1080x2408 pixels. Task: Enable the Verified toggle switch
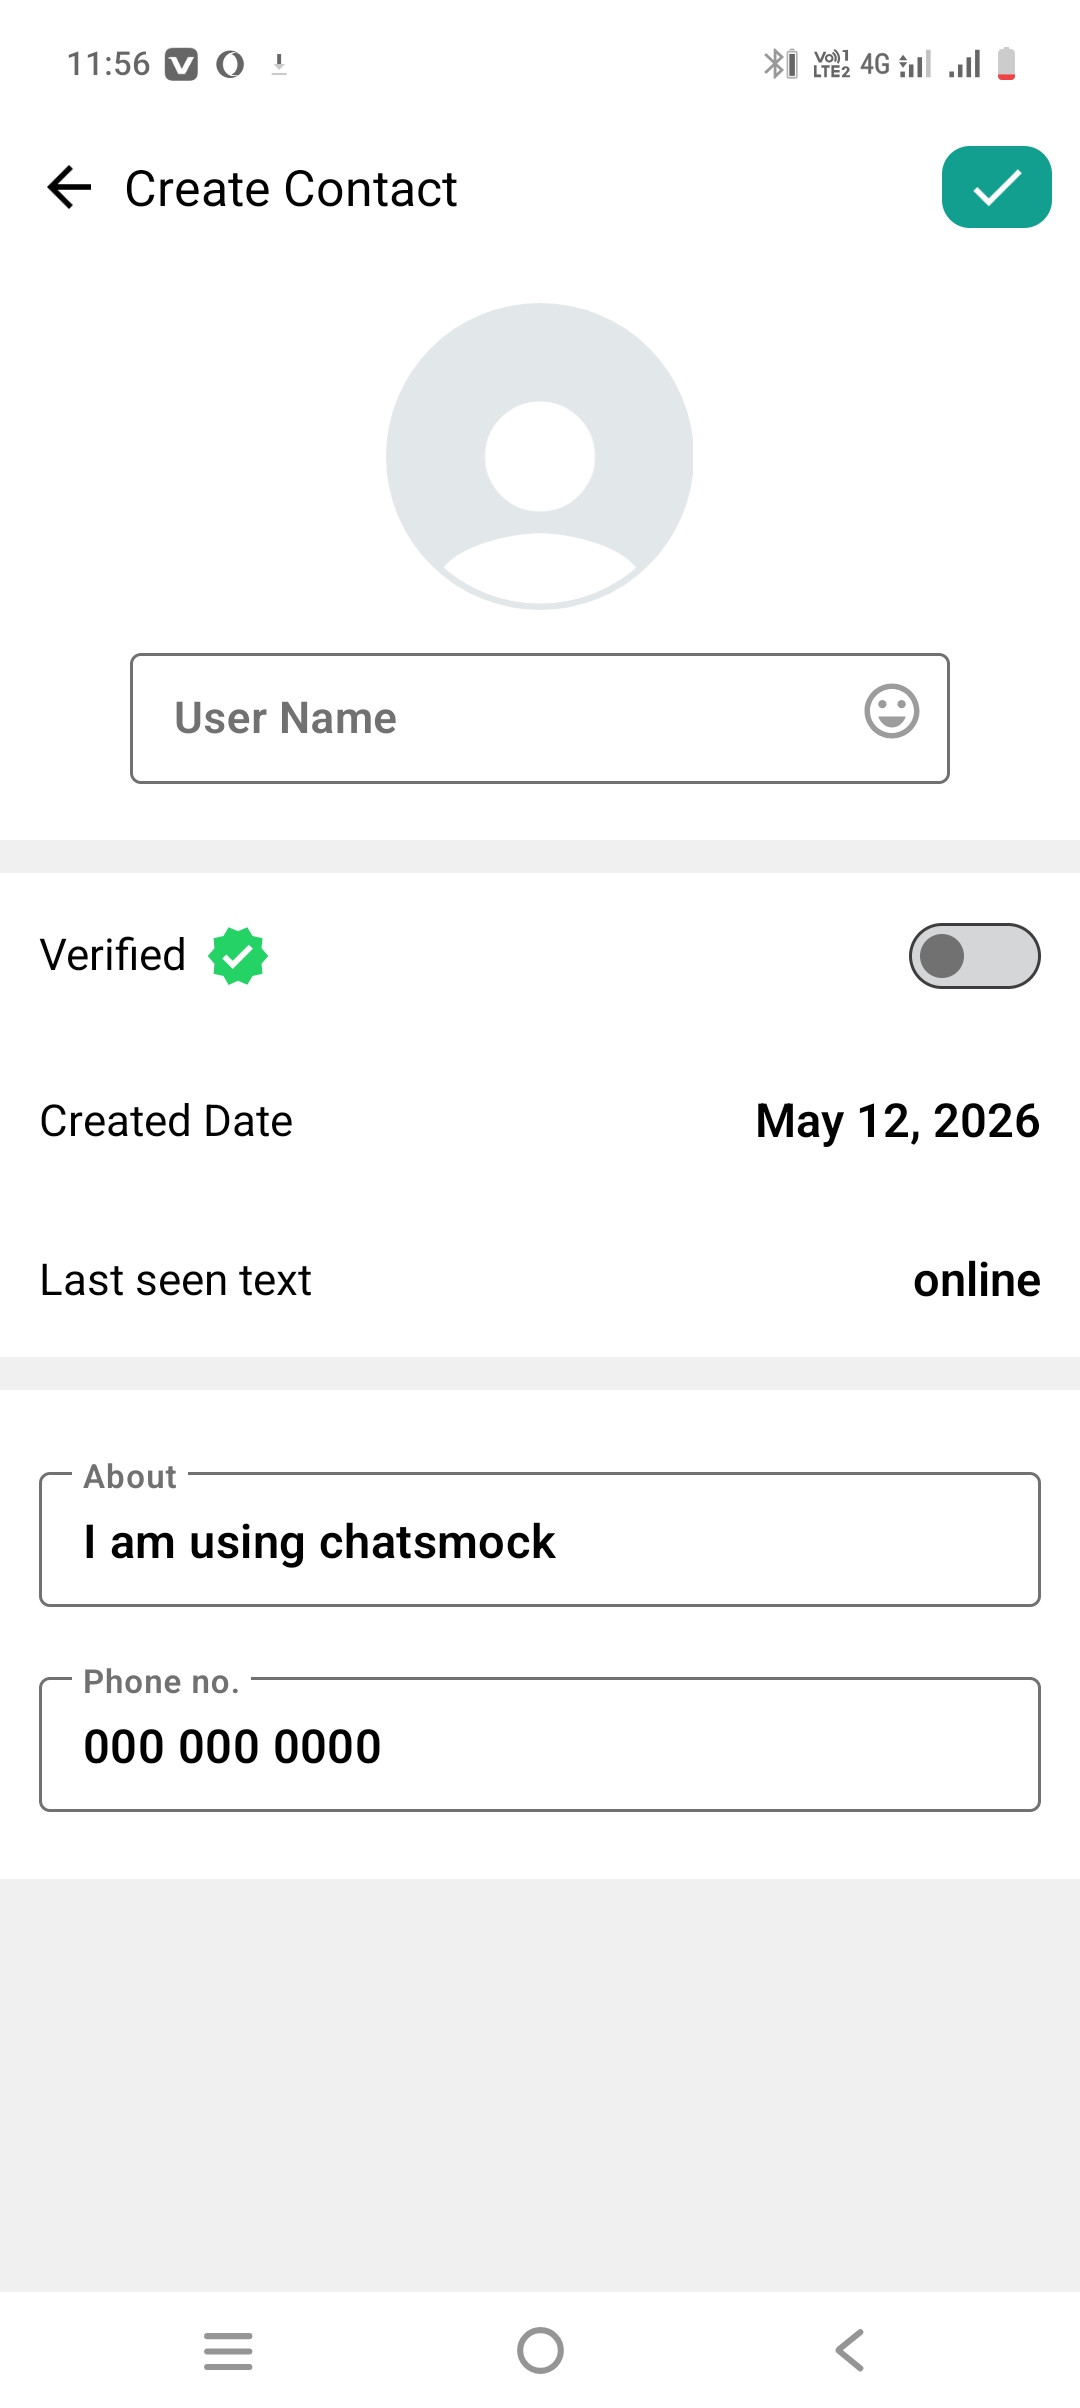point(974,956)
